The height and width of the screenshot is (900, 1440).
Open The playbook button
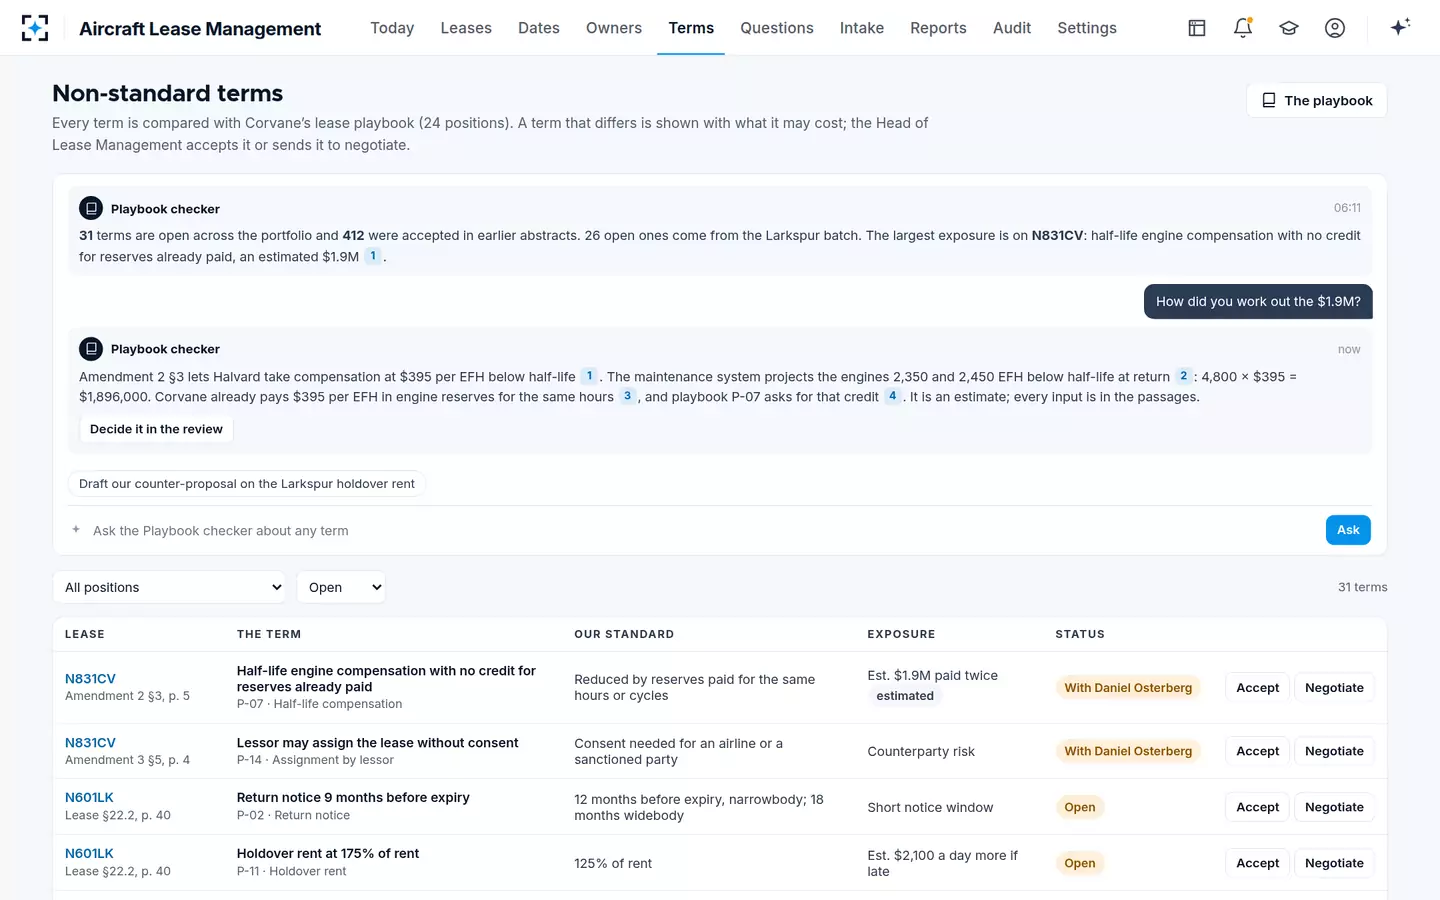click(1317, 100)
